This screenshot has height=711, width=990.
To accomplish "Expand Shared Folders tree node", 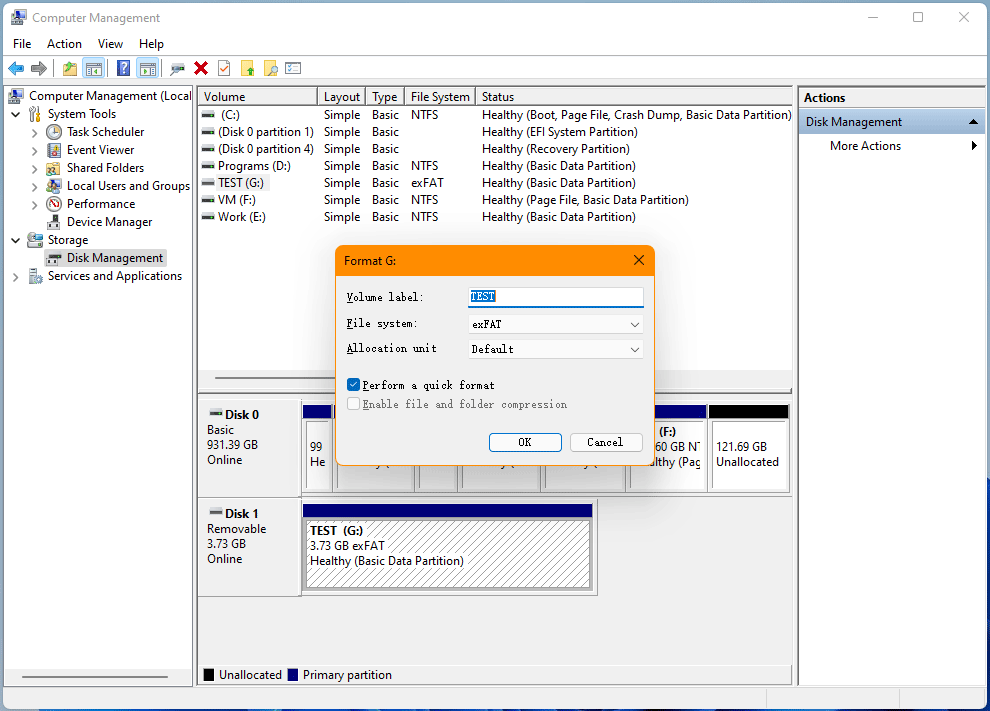I will 35,169.
